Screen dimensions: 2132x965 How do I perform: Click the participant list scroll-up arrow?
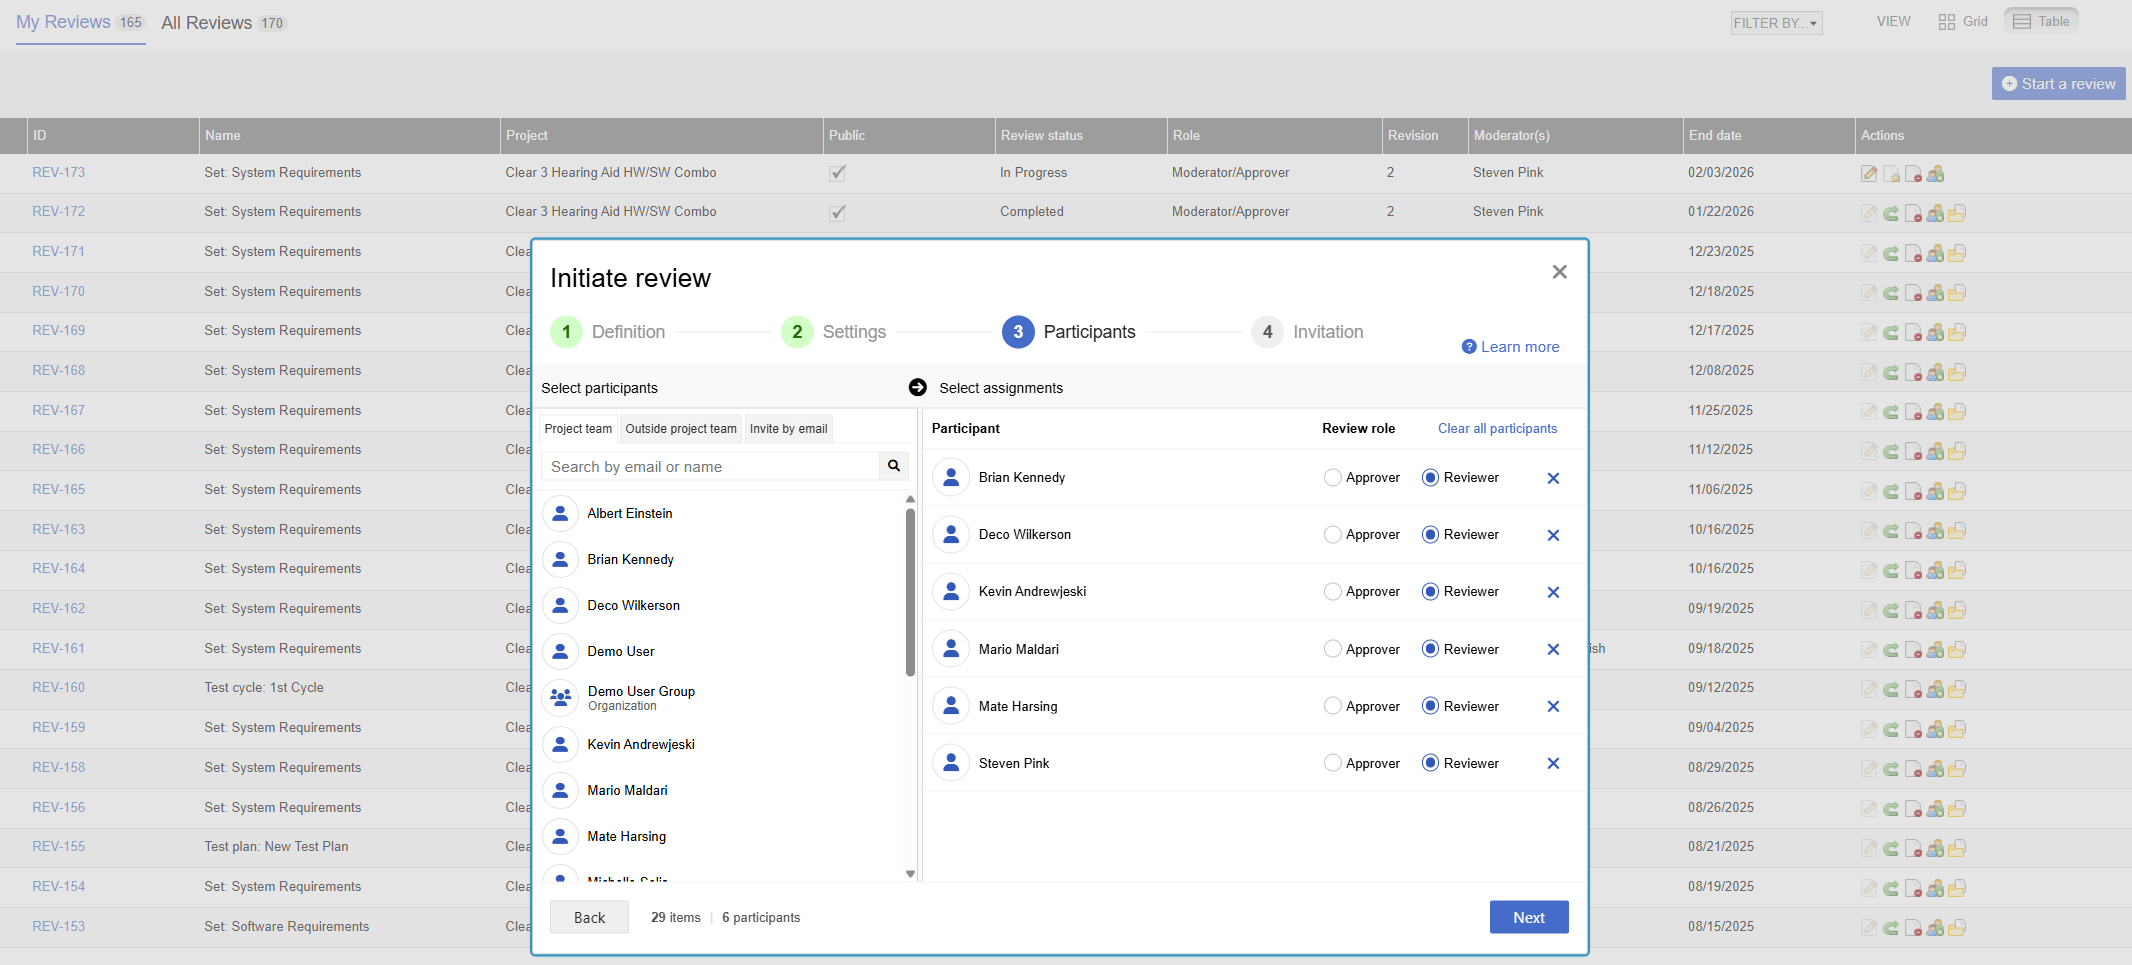pos(910,498)
